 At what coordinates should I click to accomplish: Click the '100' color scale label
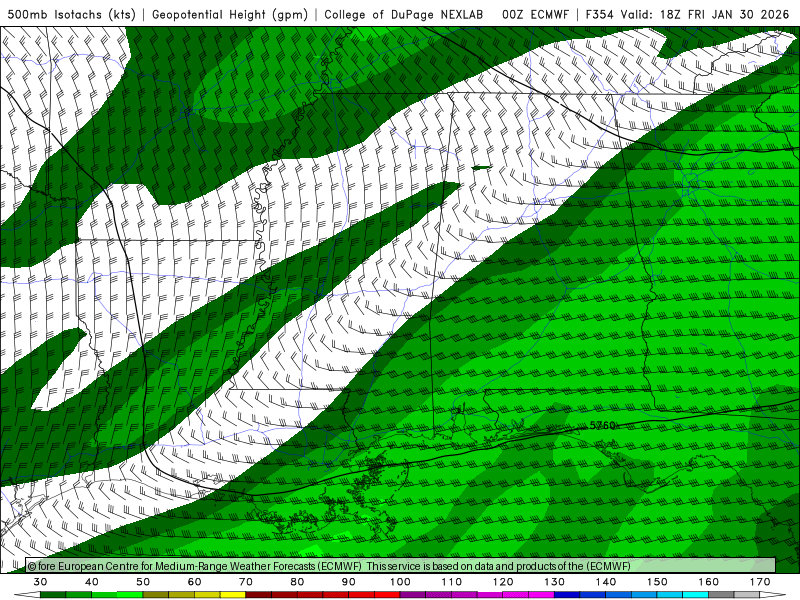tap(401, 582)
